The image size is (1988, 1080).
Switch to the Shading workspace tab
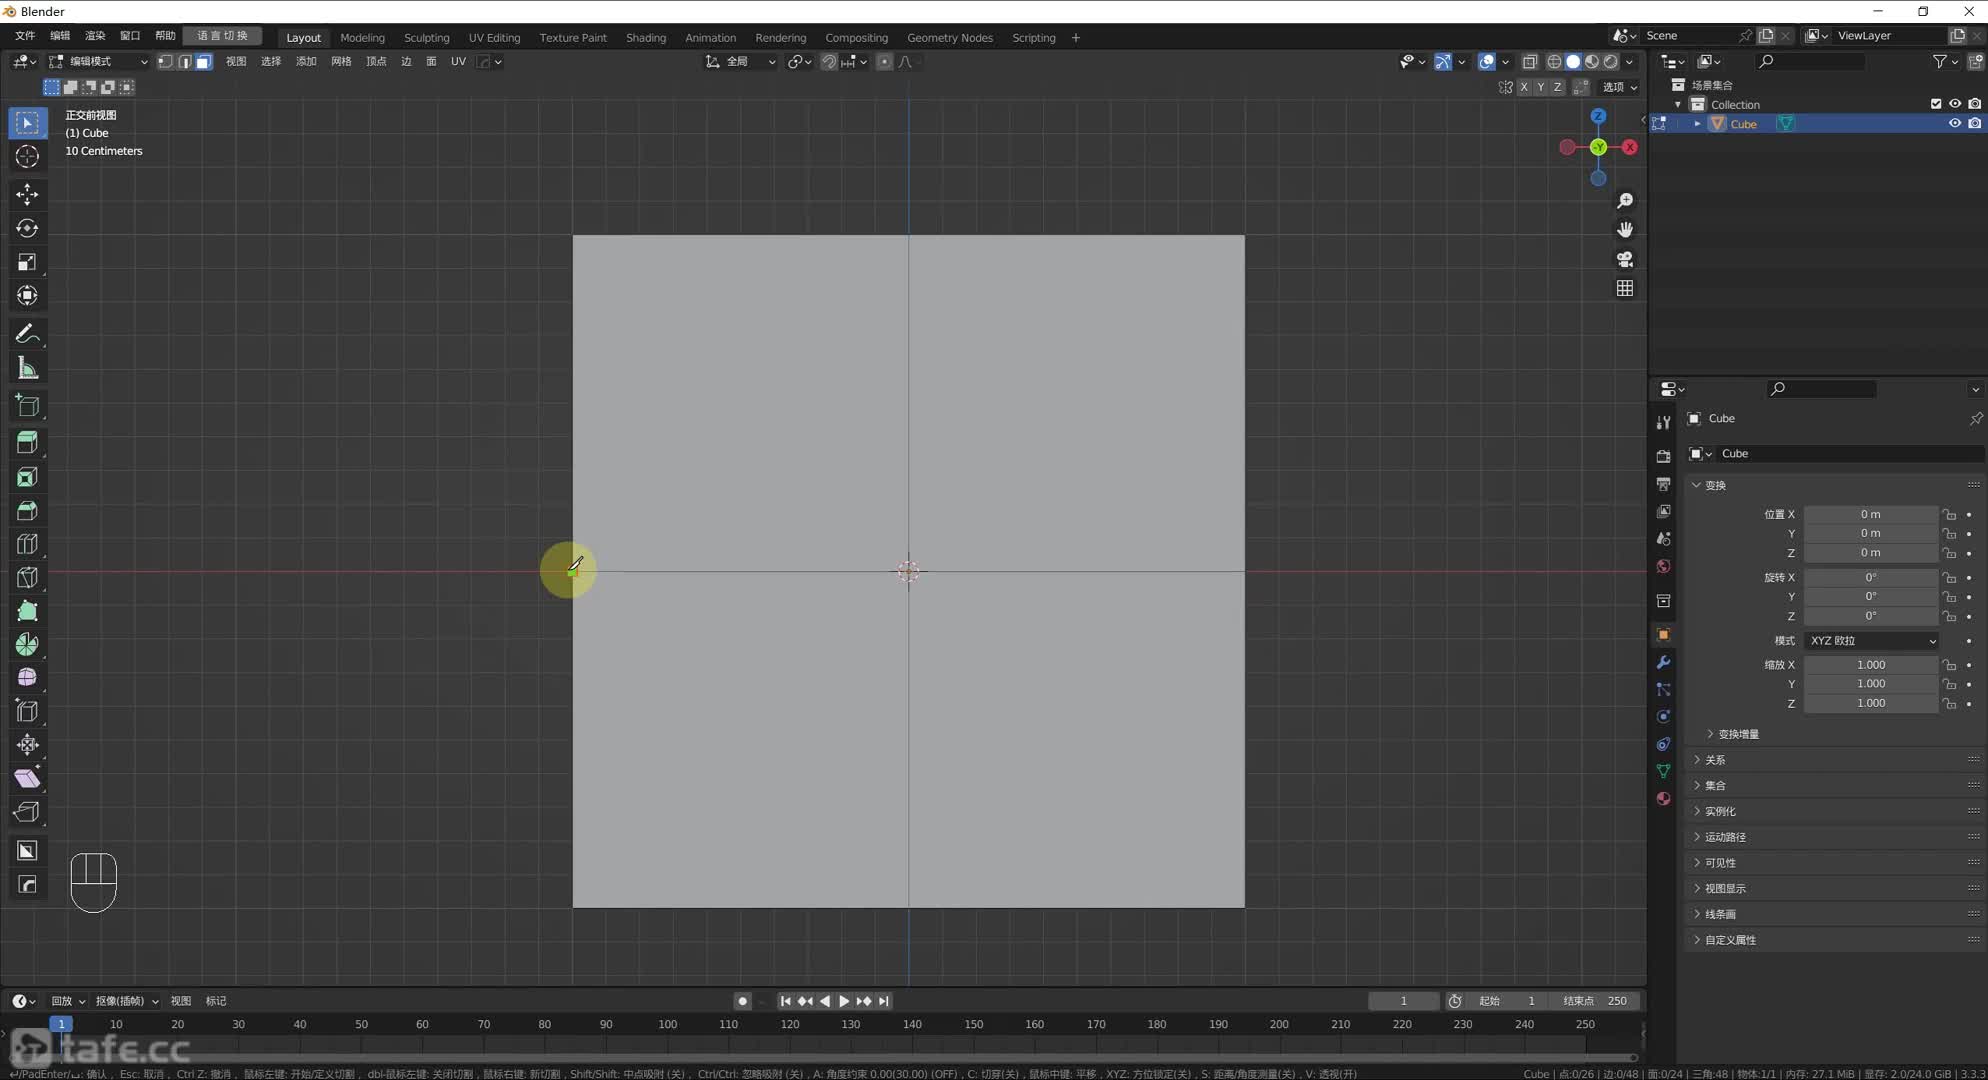(x=646, y=38)
